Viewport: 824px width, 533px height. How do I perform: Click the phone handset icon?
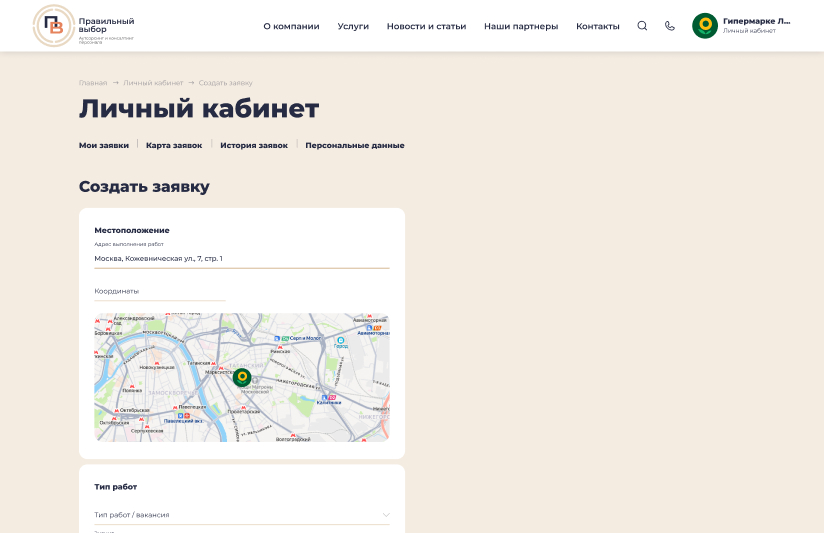click(670, 26)
